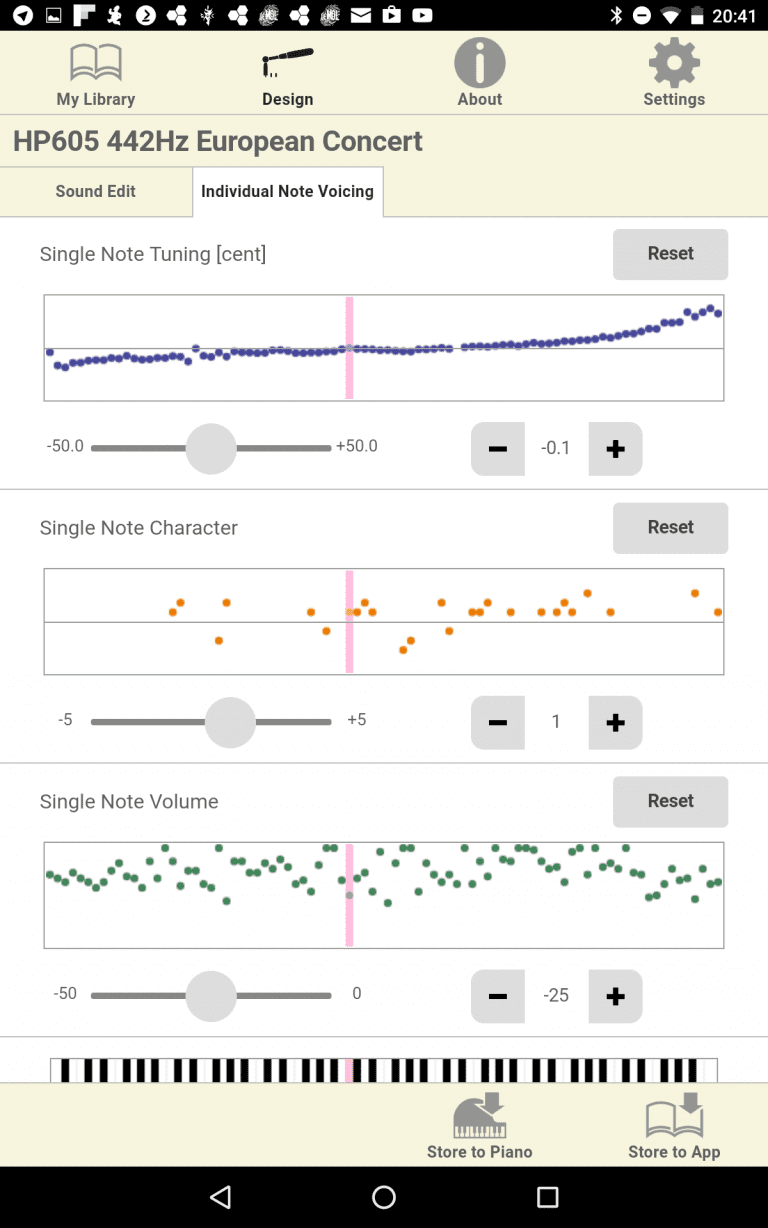
Task: Open the About information page
Action: pyautogui.click(x=479, y=72)
